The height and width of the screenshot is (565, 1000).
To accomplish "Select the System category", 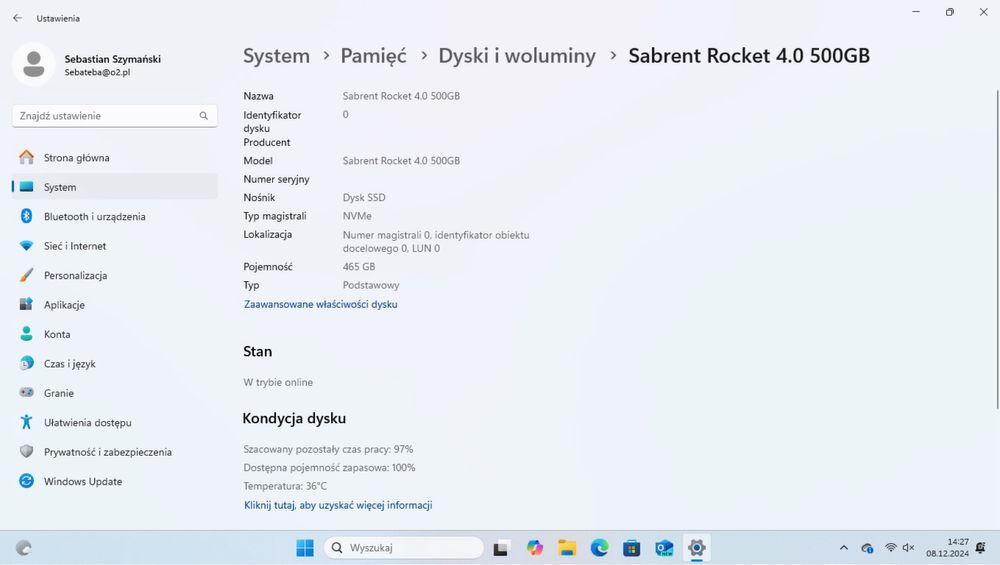I will click(115, 187).
